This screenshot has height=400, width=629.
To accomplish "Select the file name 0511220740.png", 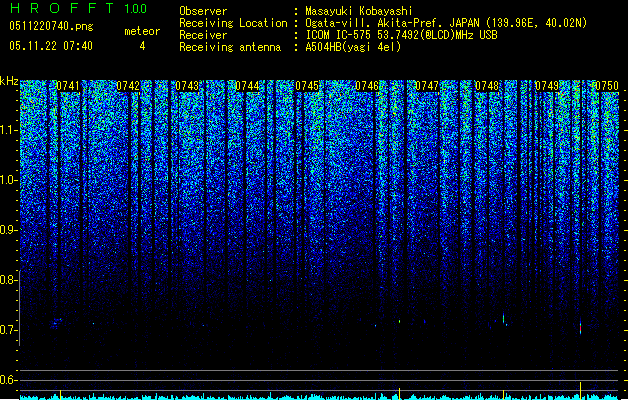I will click(51, 26).
